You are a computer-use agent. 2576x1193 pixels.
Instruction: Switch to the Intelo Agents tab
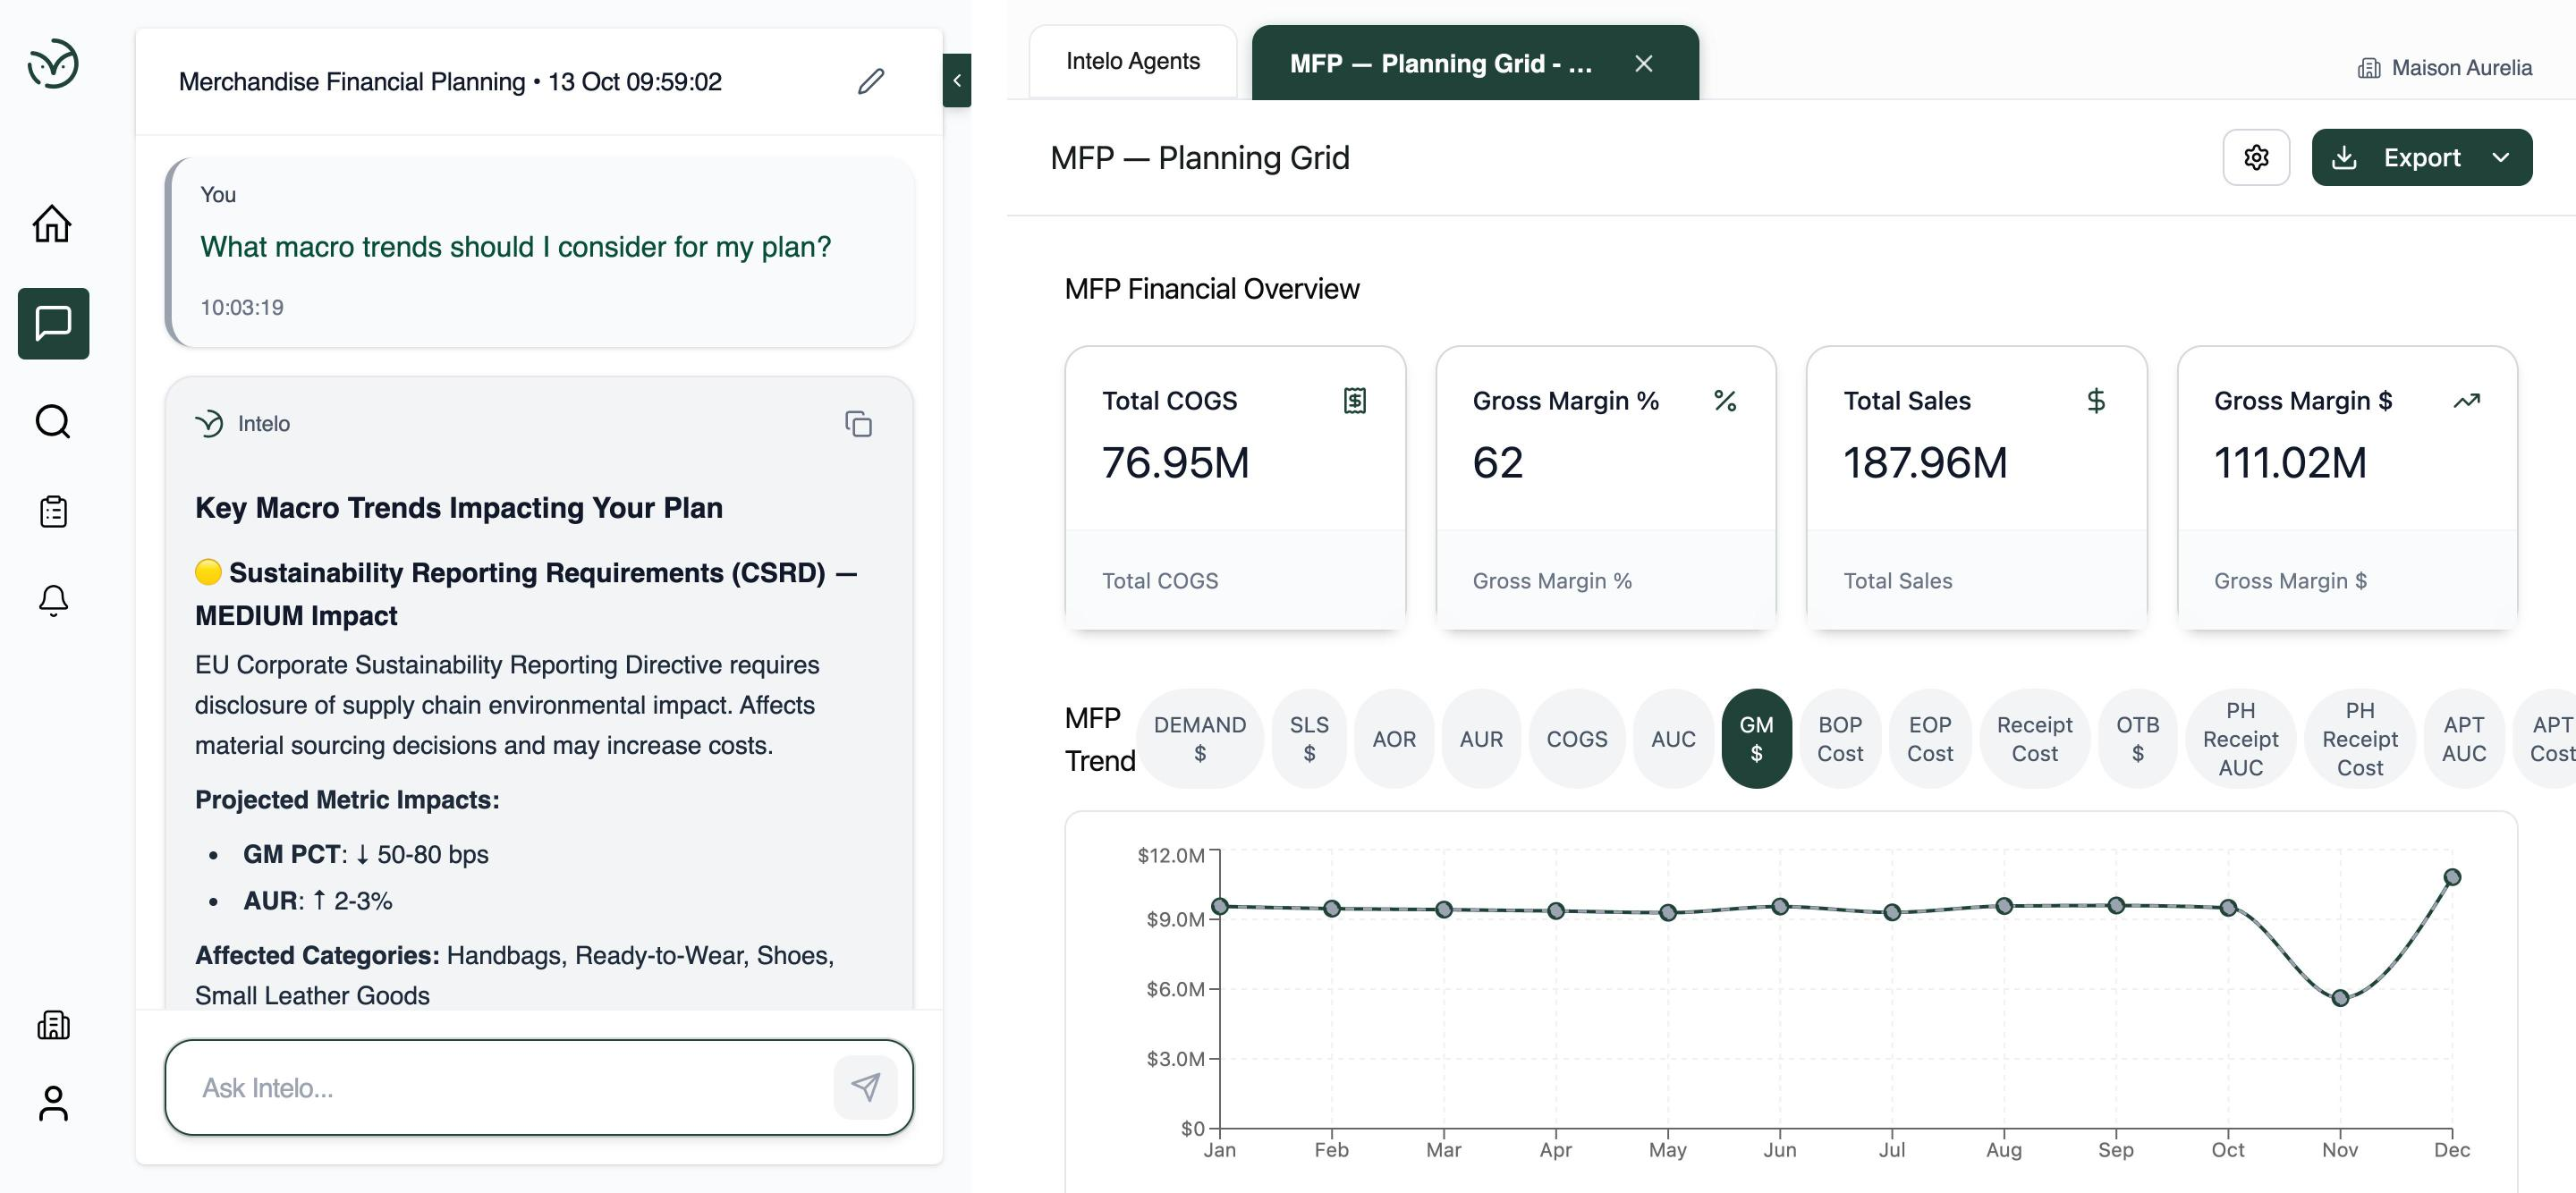1133,61
